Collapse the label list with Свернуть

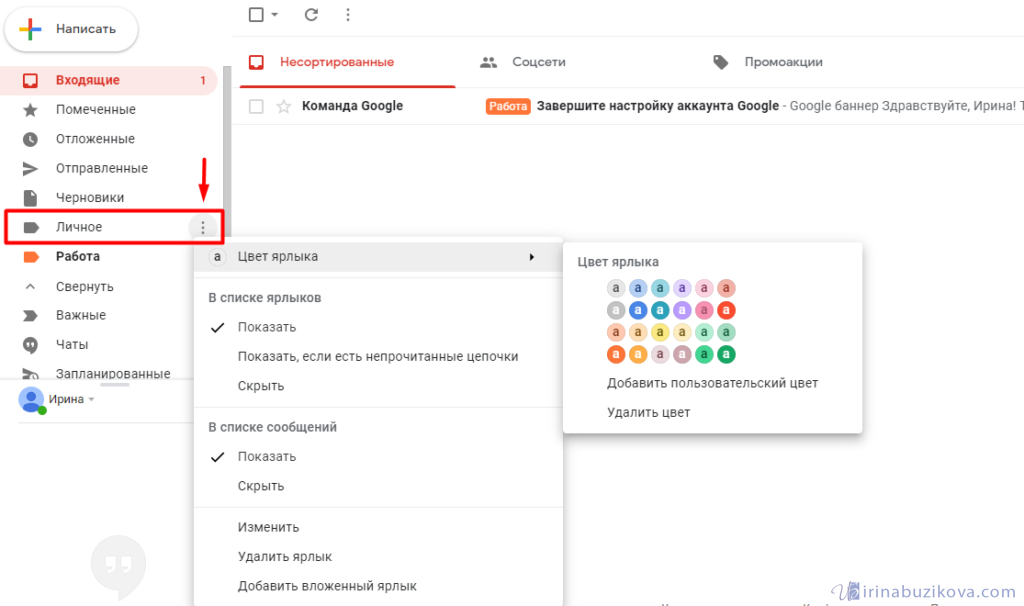(84, 286)
